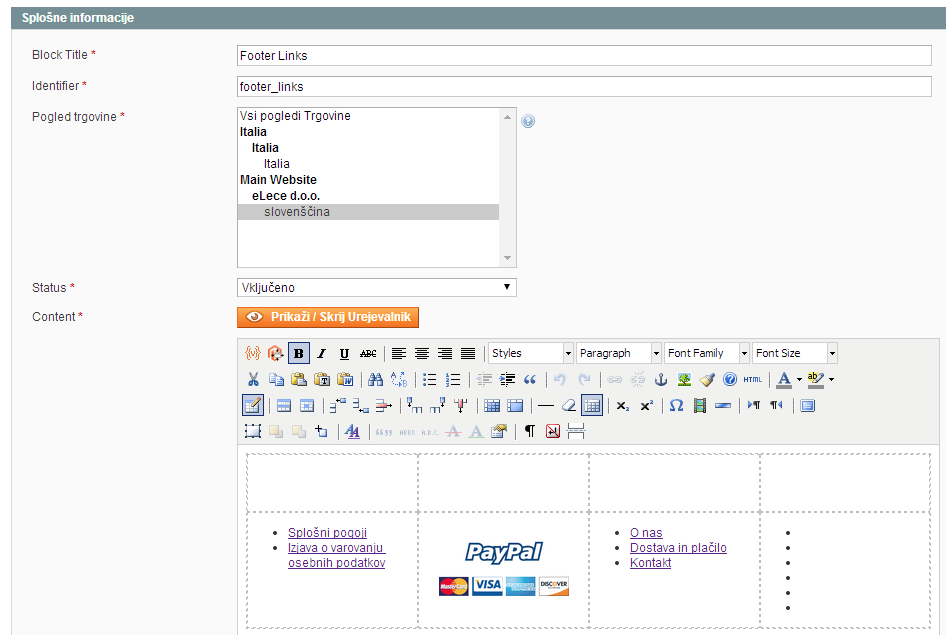The height and width of the screenshot is (635, 946).
Task: Click the Remove Formatting eraser icon
Action: click(568, 405)
